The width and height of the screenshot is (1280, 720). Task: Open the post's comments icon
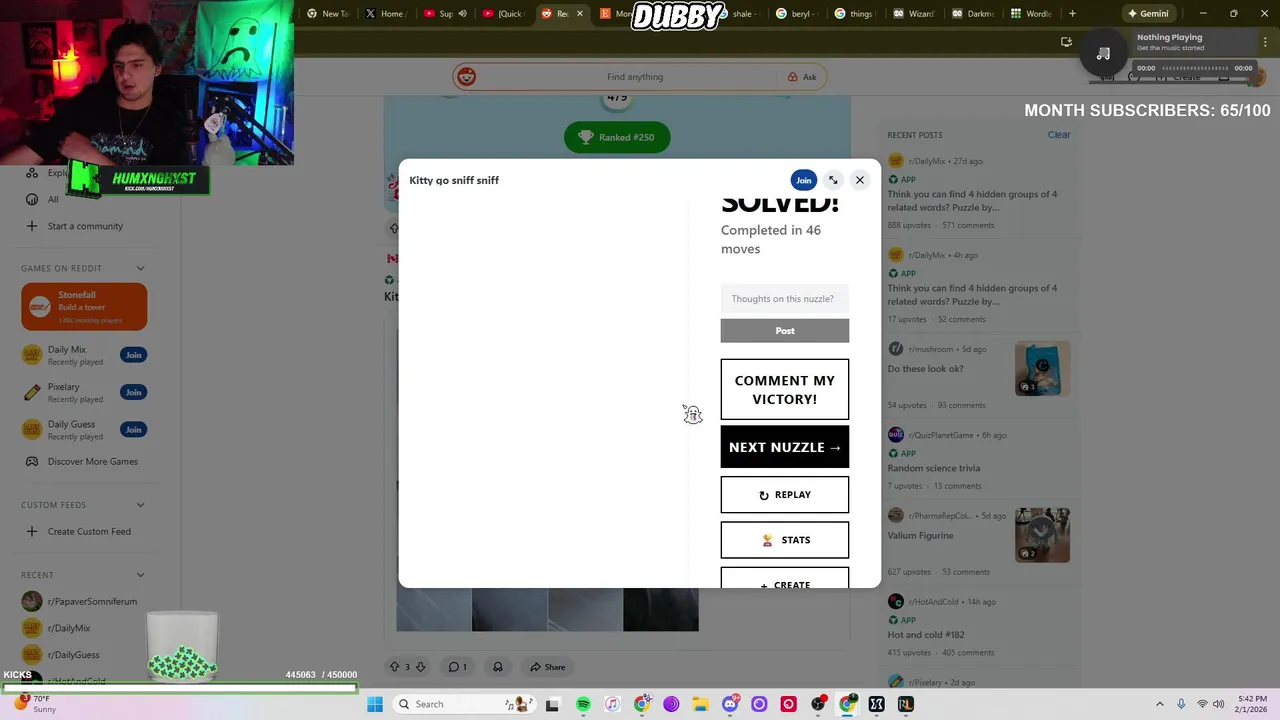pos(457,667)
